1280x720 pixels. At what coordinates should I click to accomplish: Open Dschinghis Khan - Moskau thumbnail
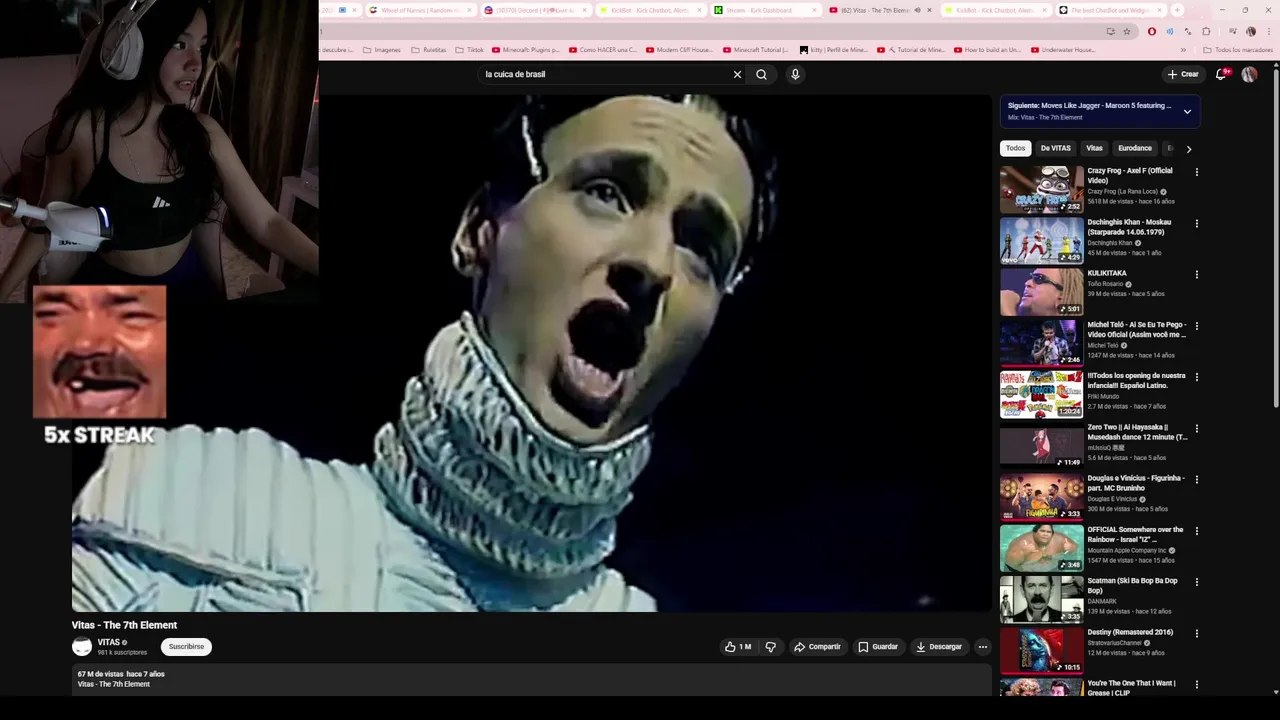tap(1041, 240)
